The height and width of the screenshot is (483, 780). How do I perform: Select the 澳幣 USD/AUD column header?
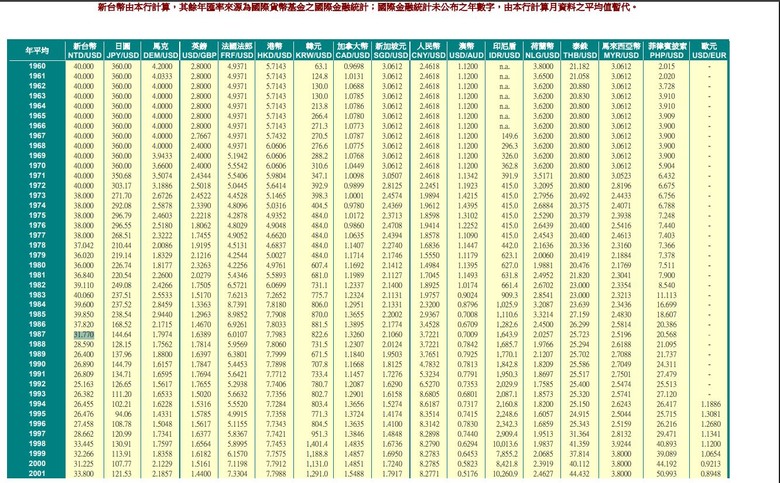pos(466,51)
